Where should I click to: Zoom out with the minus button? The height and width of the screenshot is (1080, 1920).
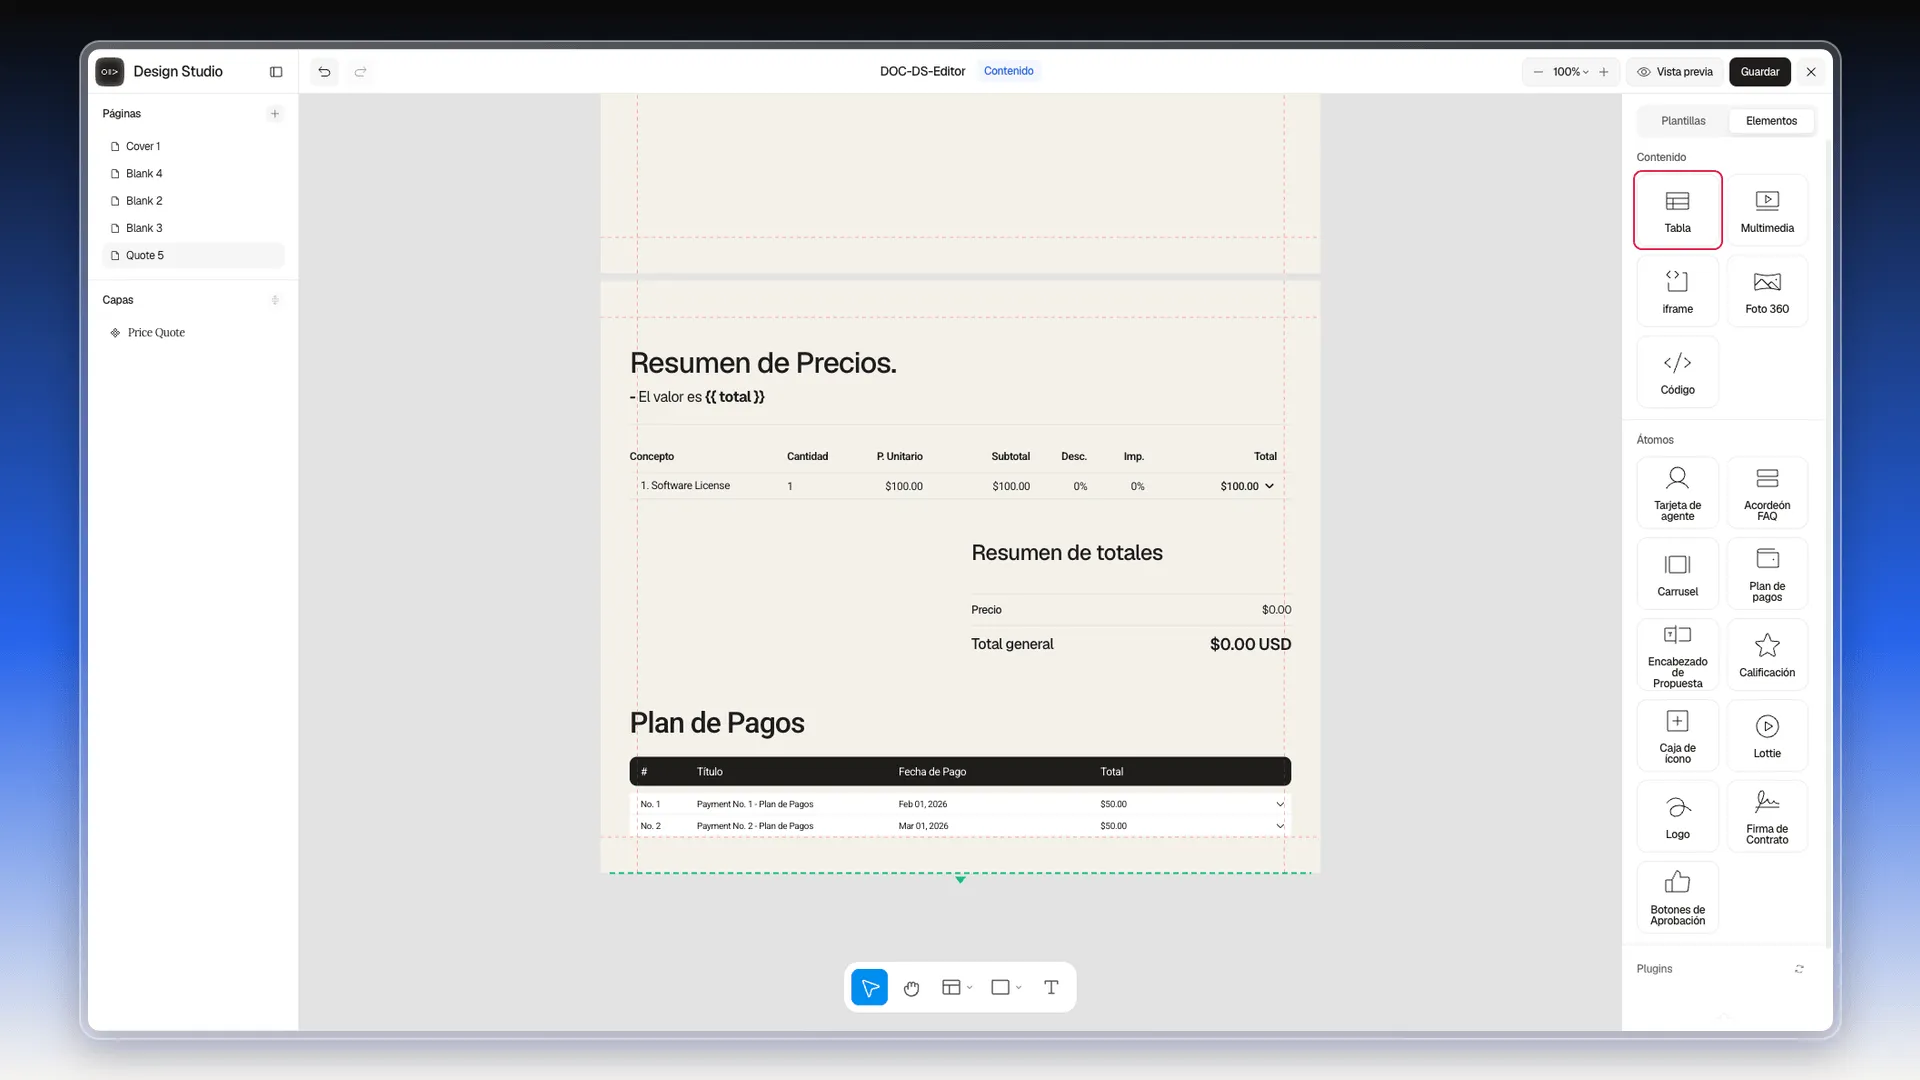click(1538, 72)
